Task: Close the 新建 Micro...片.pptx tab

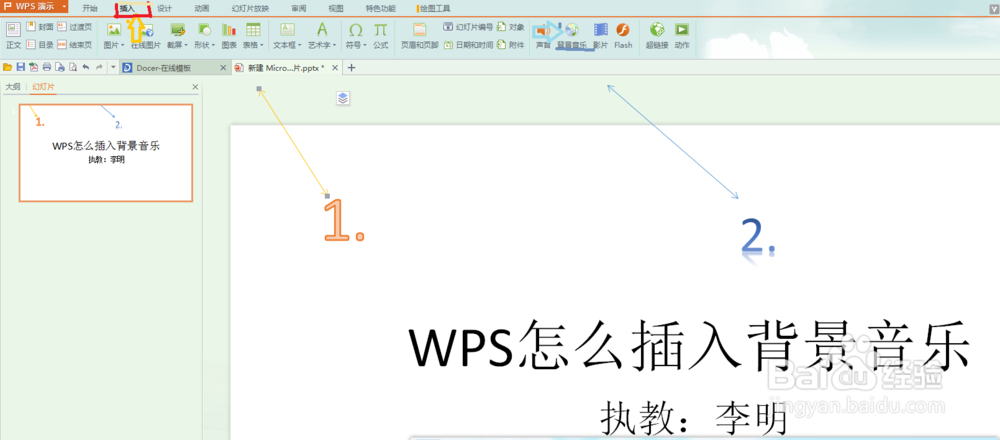Action: [x=336, y=68]
